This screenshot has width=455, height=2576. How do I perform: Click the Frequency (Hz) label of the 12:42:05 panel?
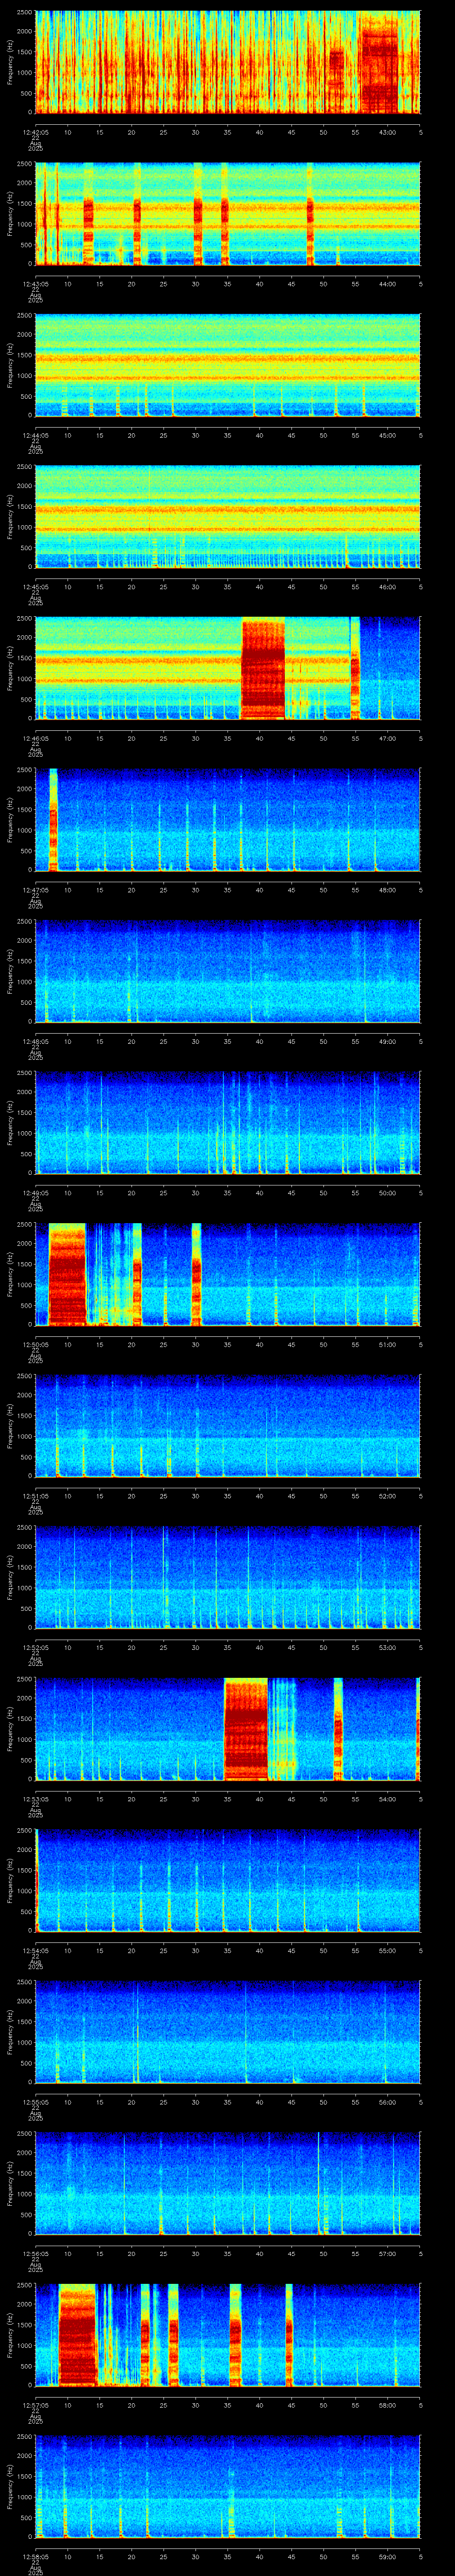click(10, 62)
